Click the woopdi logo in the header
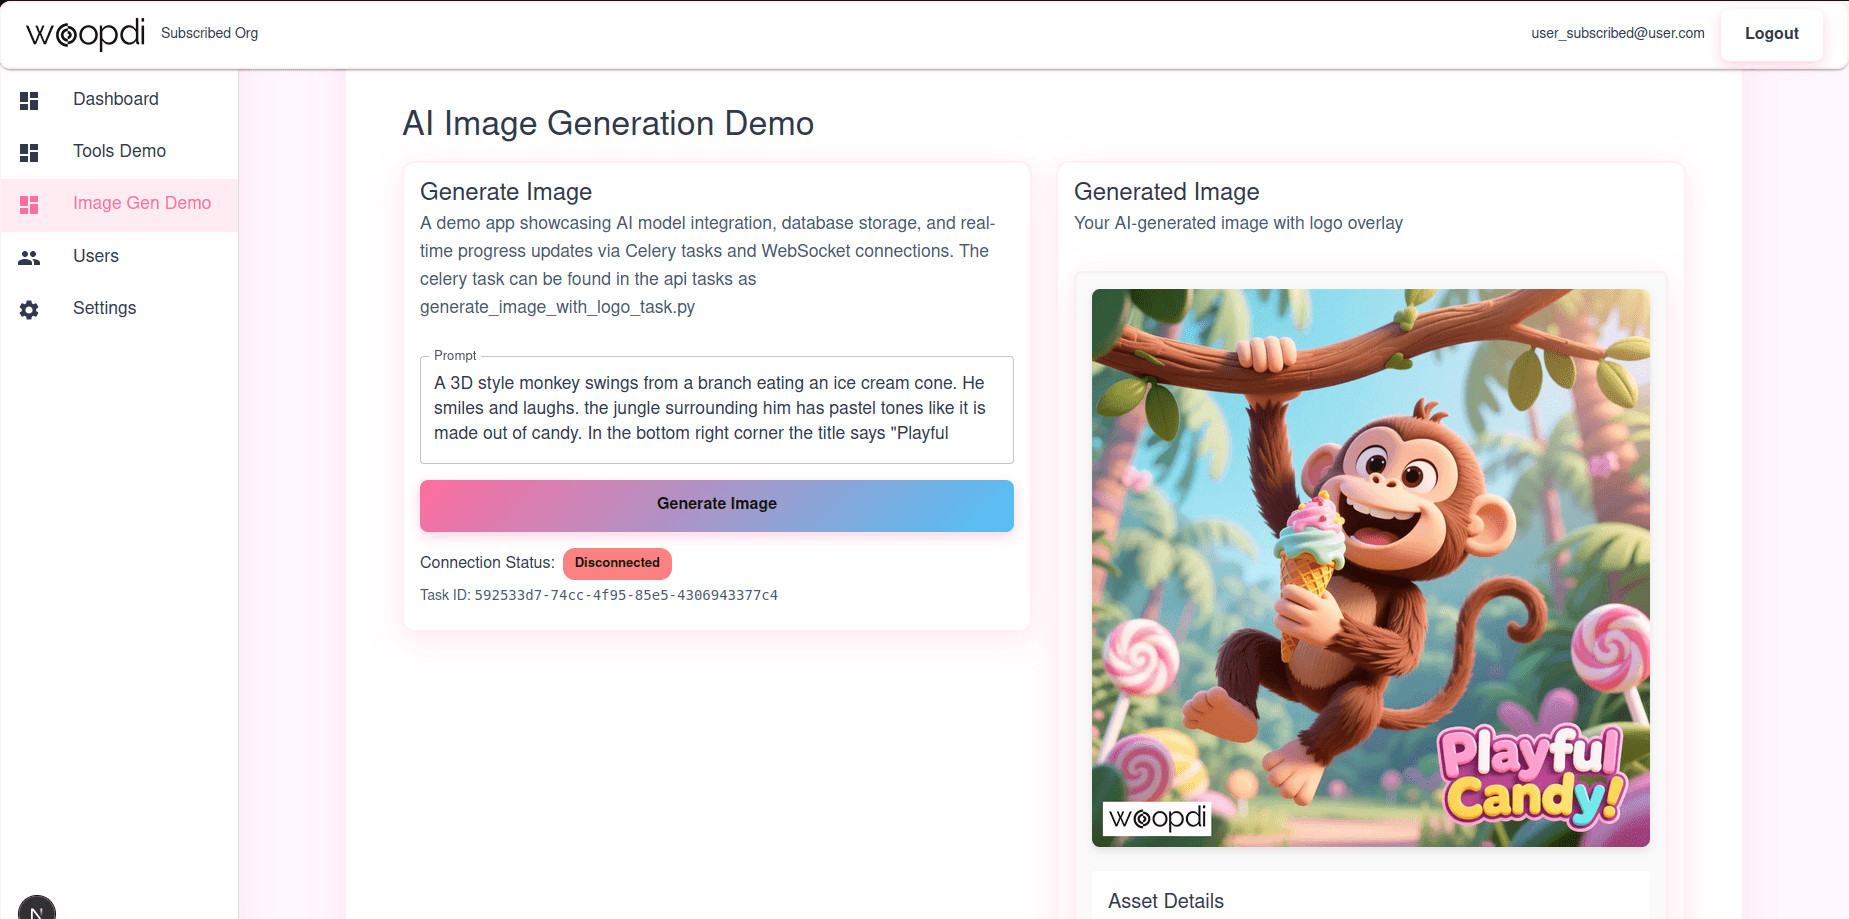The height and width of the screenshot is (919, 1849). [85, 34]
